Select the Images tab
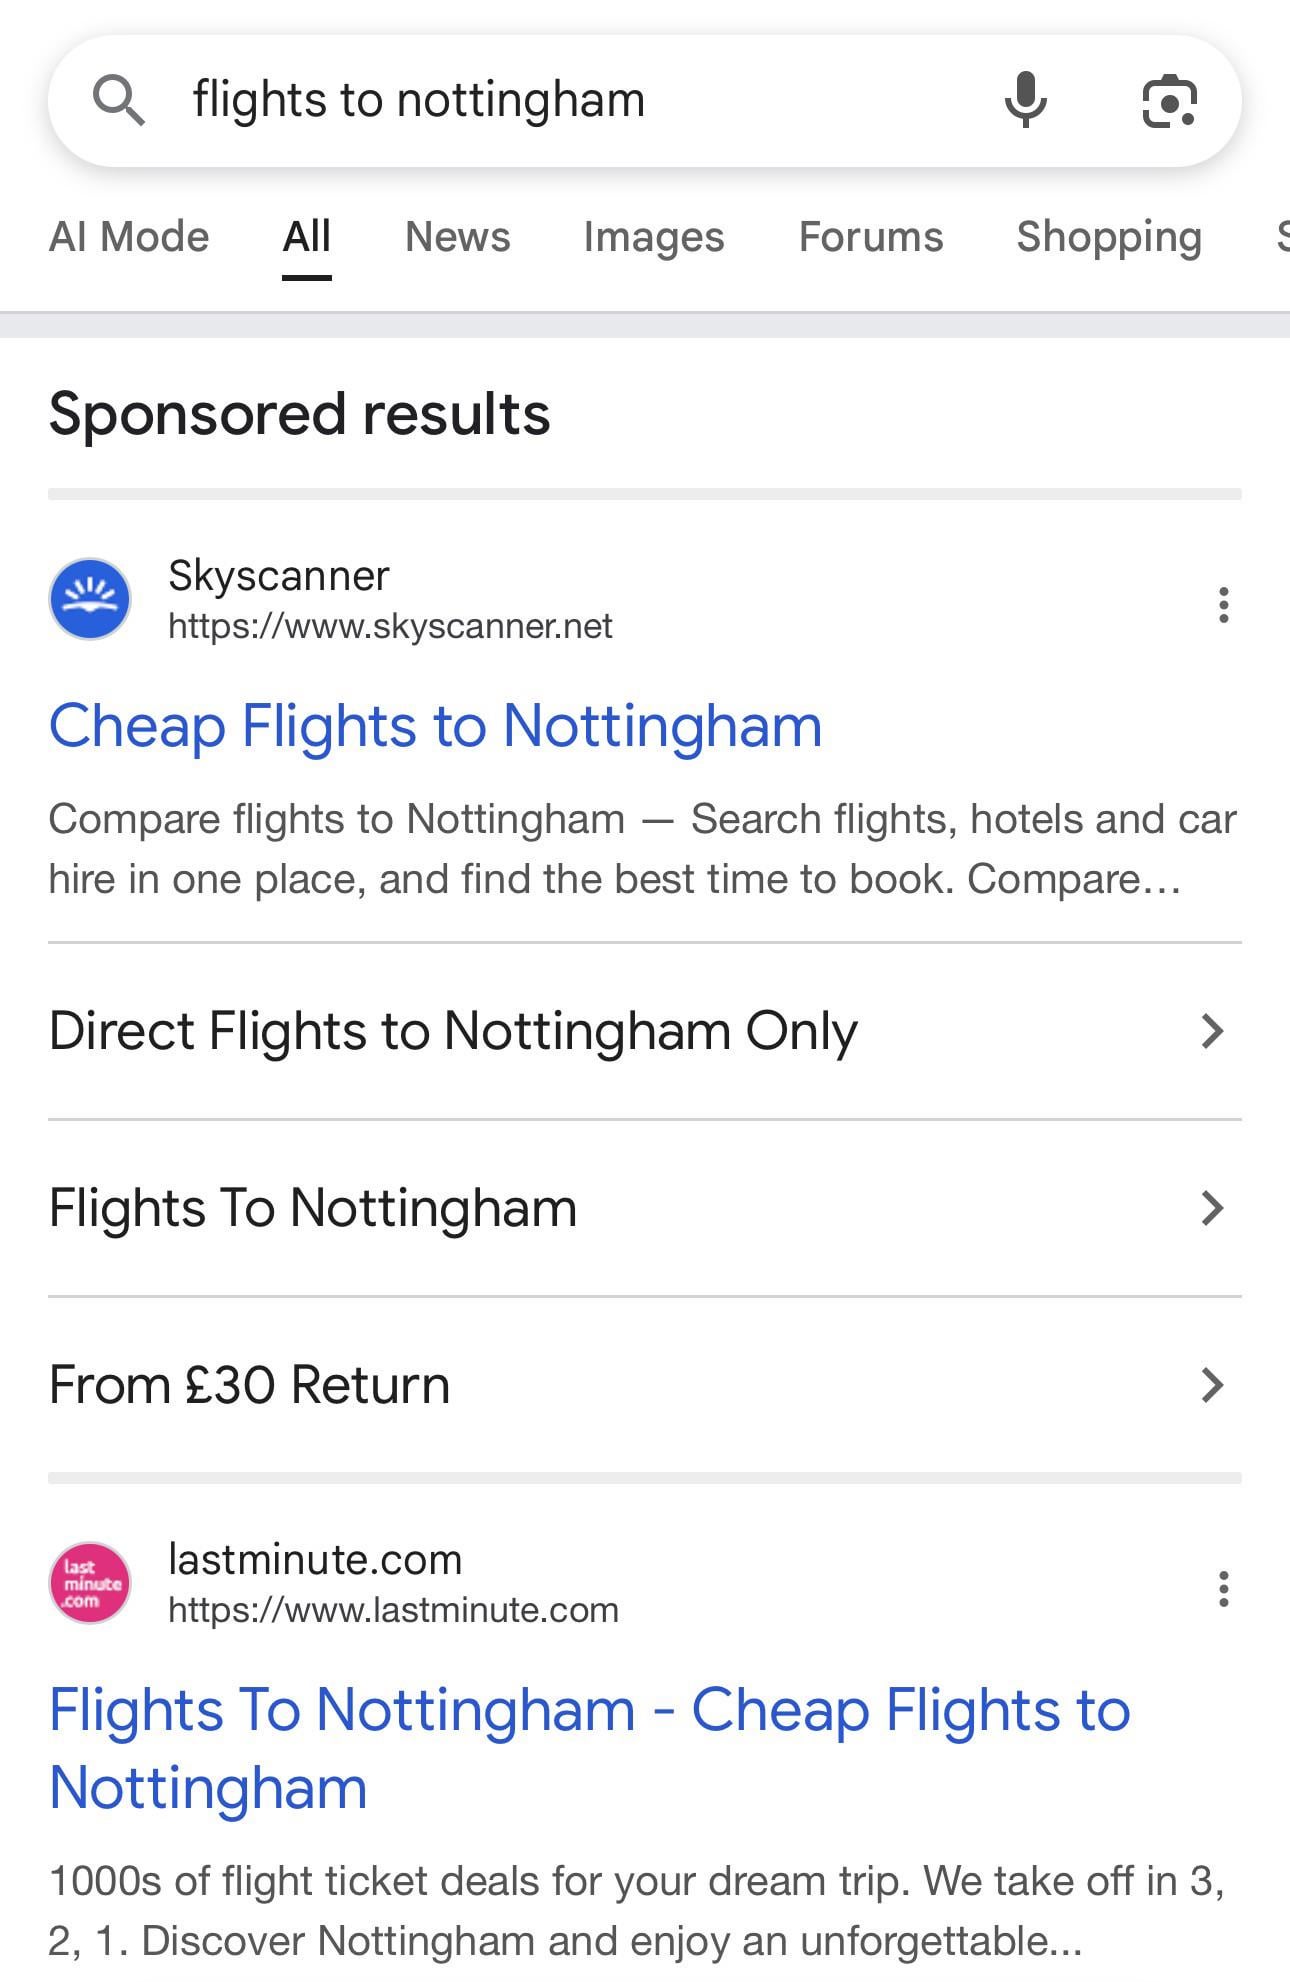The height and width of the screenshot is (1982, 1290). [654, 237]
